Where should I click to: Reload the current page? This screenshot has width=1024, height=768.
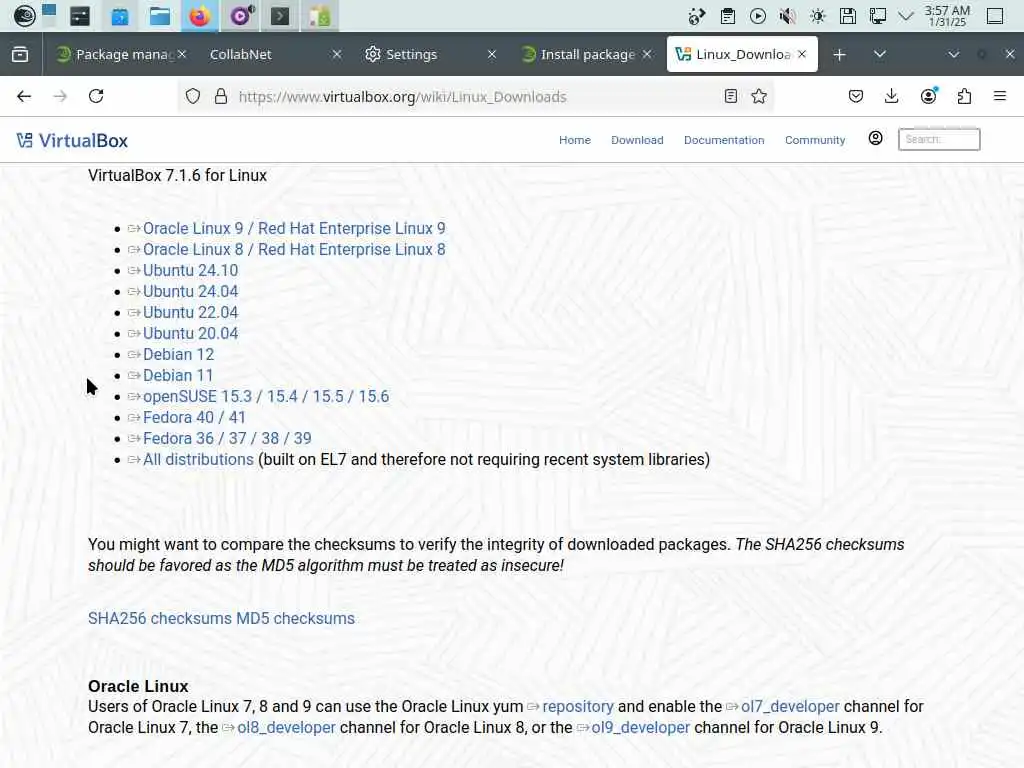click(x=96, y=97)
